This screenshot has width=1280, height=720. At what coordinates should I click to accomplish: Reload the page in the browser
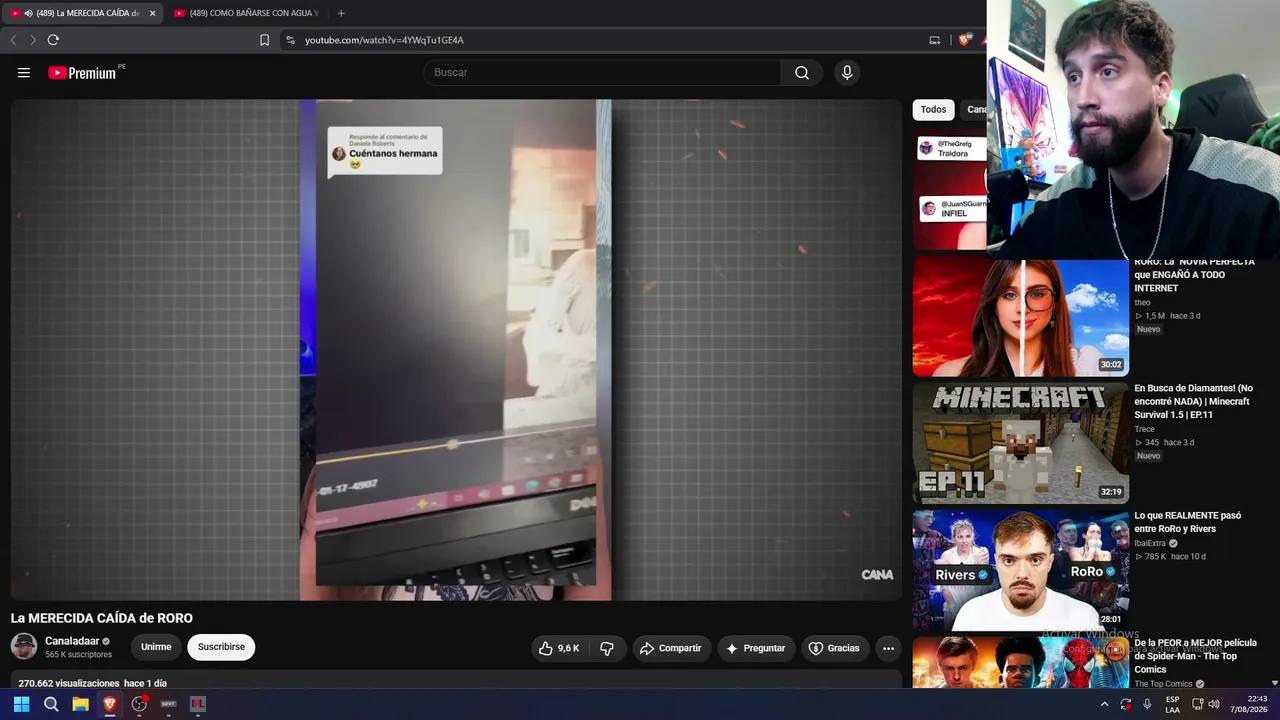click(53, 40)
